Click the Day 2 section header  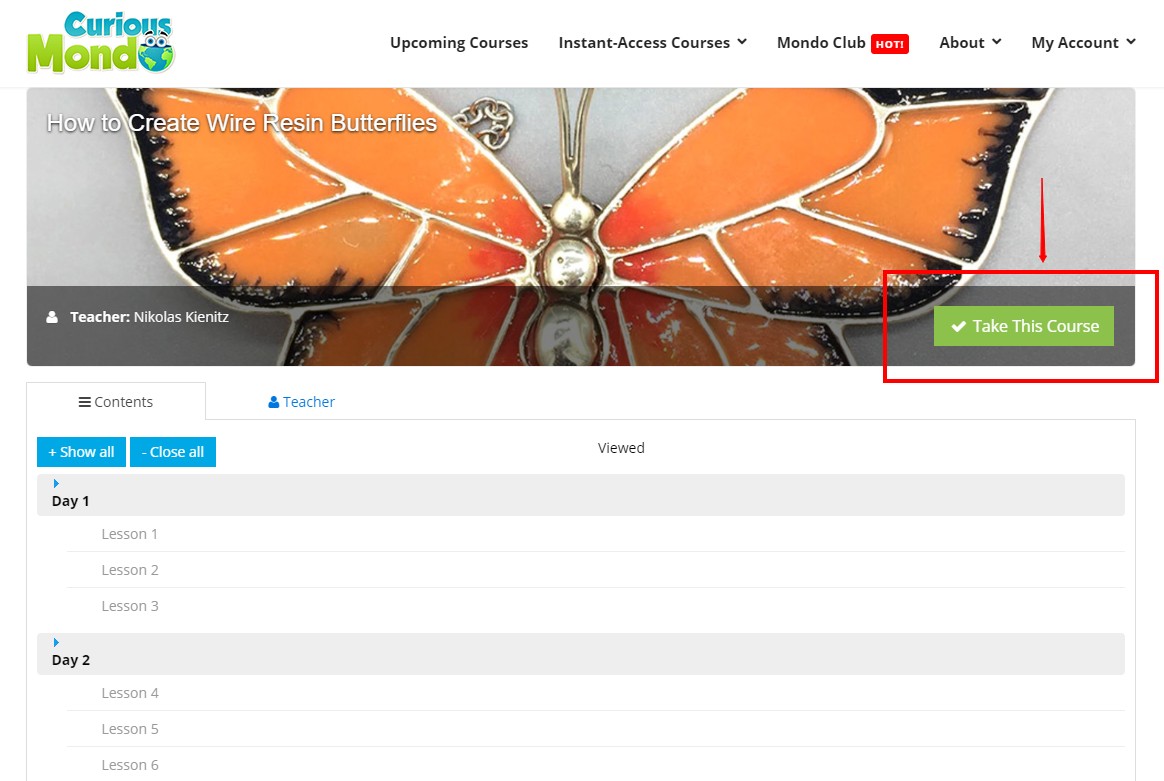581,653
